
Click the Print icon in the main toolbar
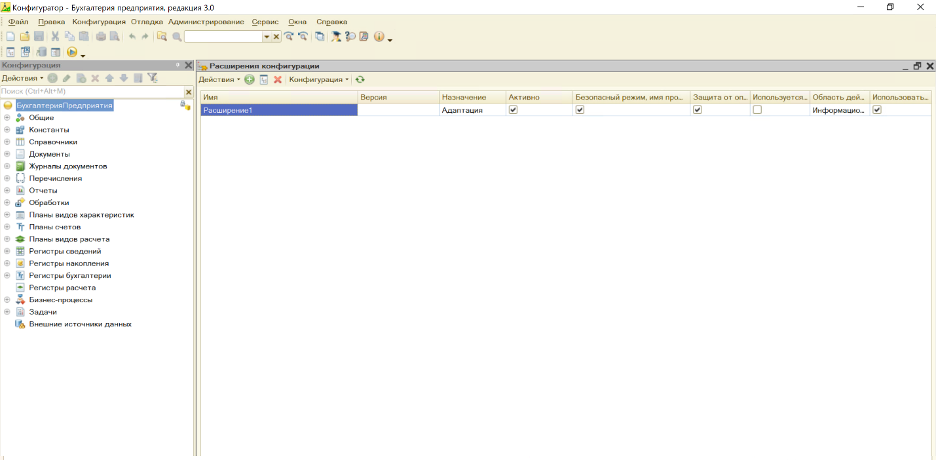click(x=101, y=37)
